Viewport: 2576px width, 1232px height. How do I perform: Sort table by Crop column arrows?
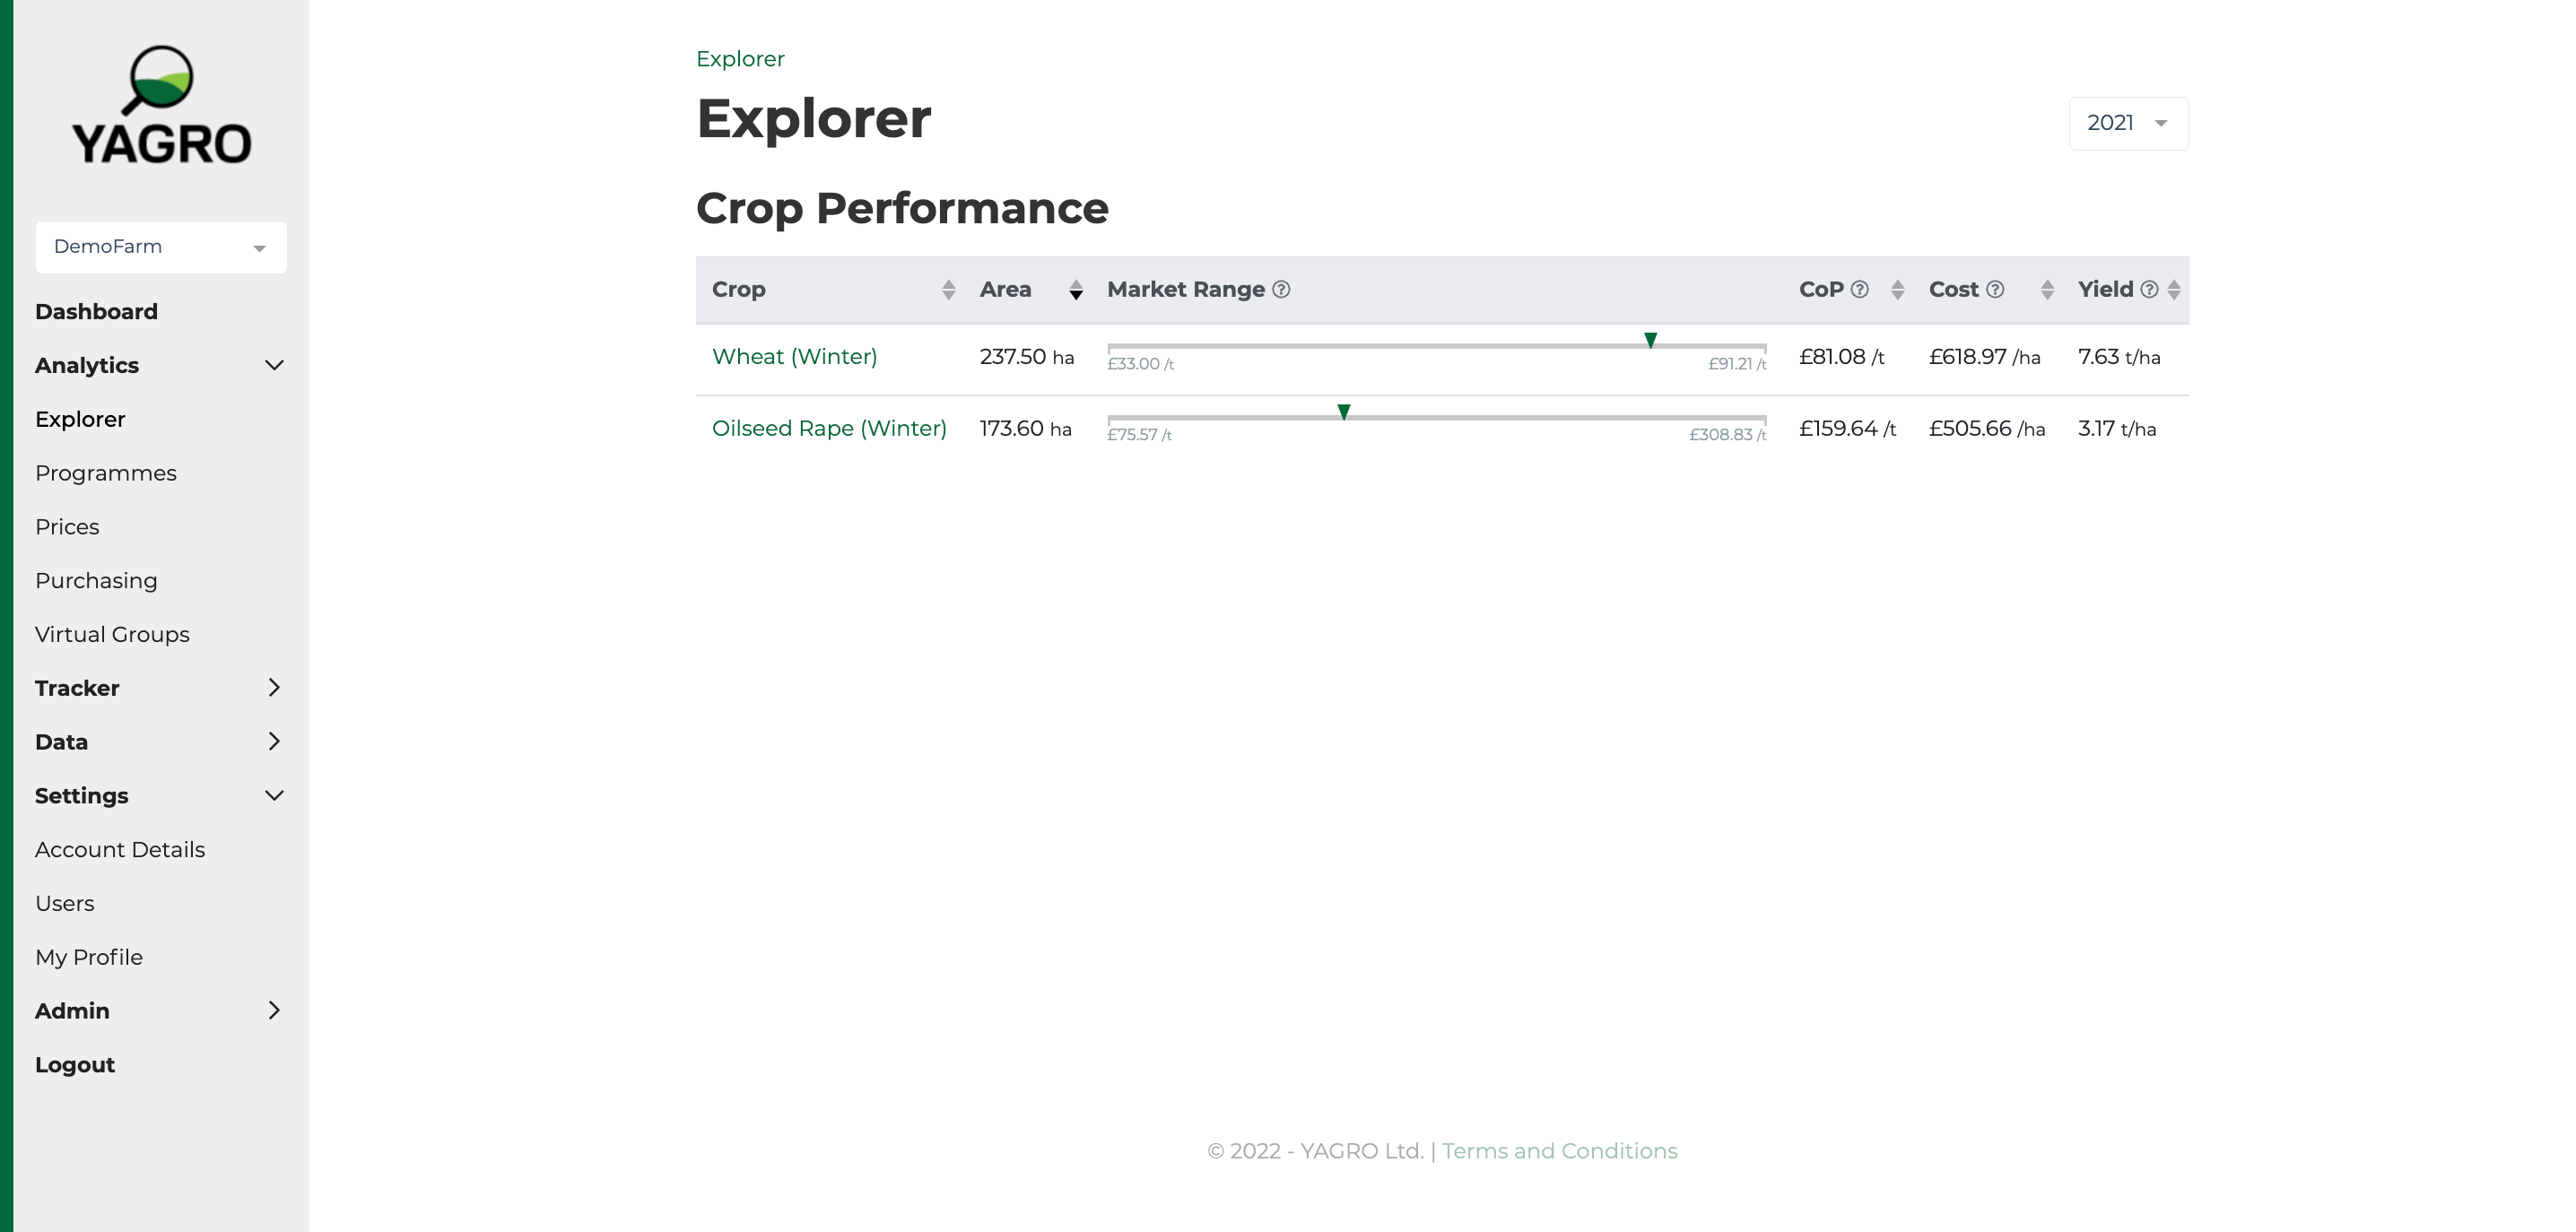coord(948,290)
